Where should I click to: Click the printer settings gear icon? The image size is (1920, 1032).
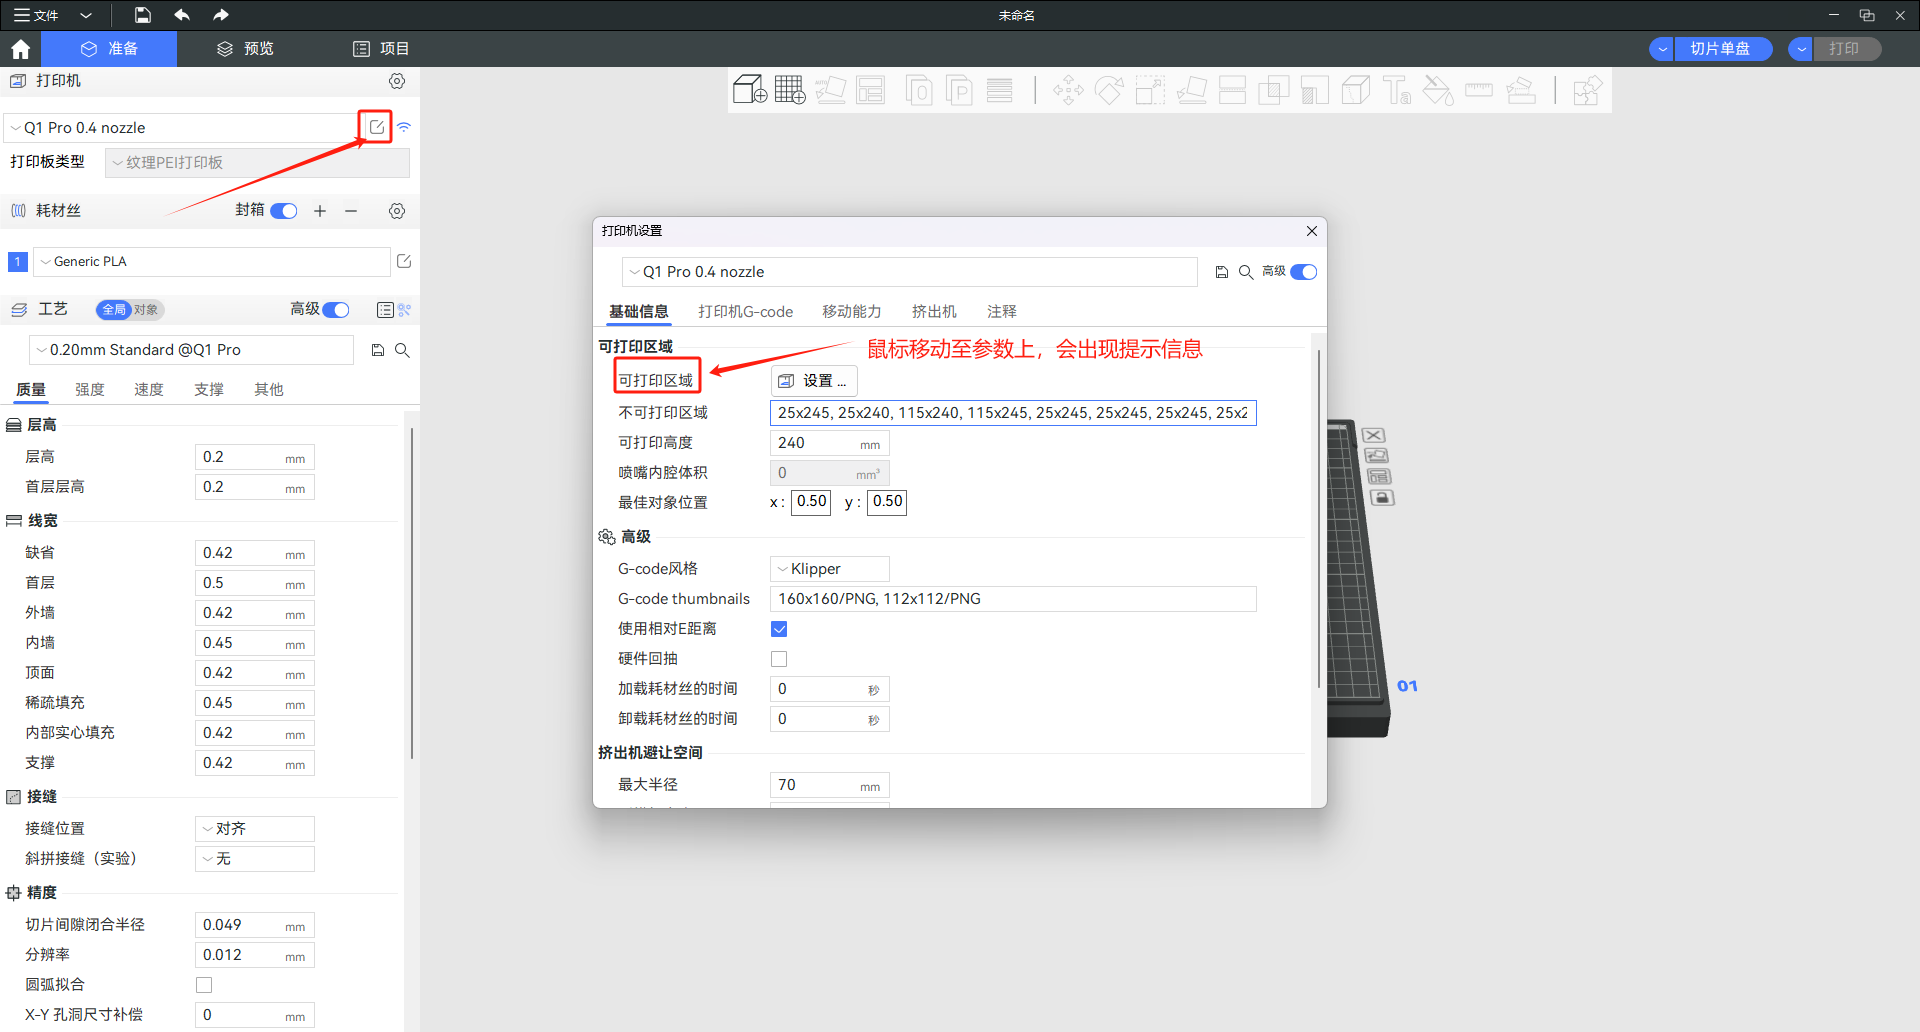[x=397, y=81]
